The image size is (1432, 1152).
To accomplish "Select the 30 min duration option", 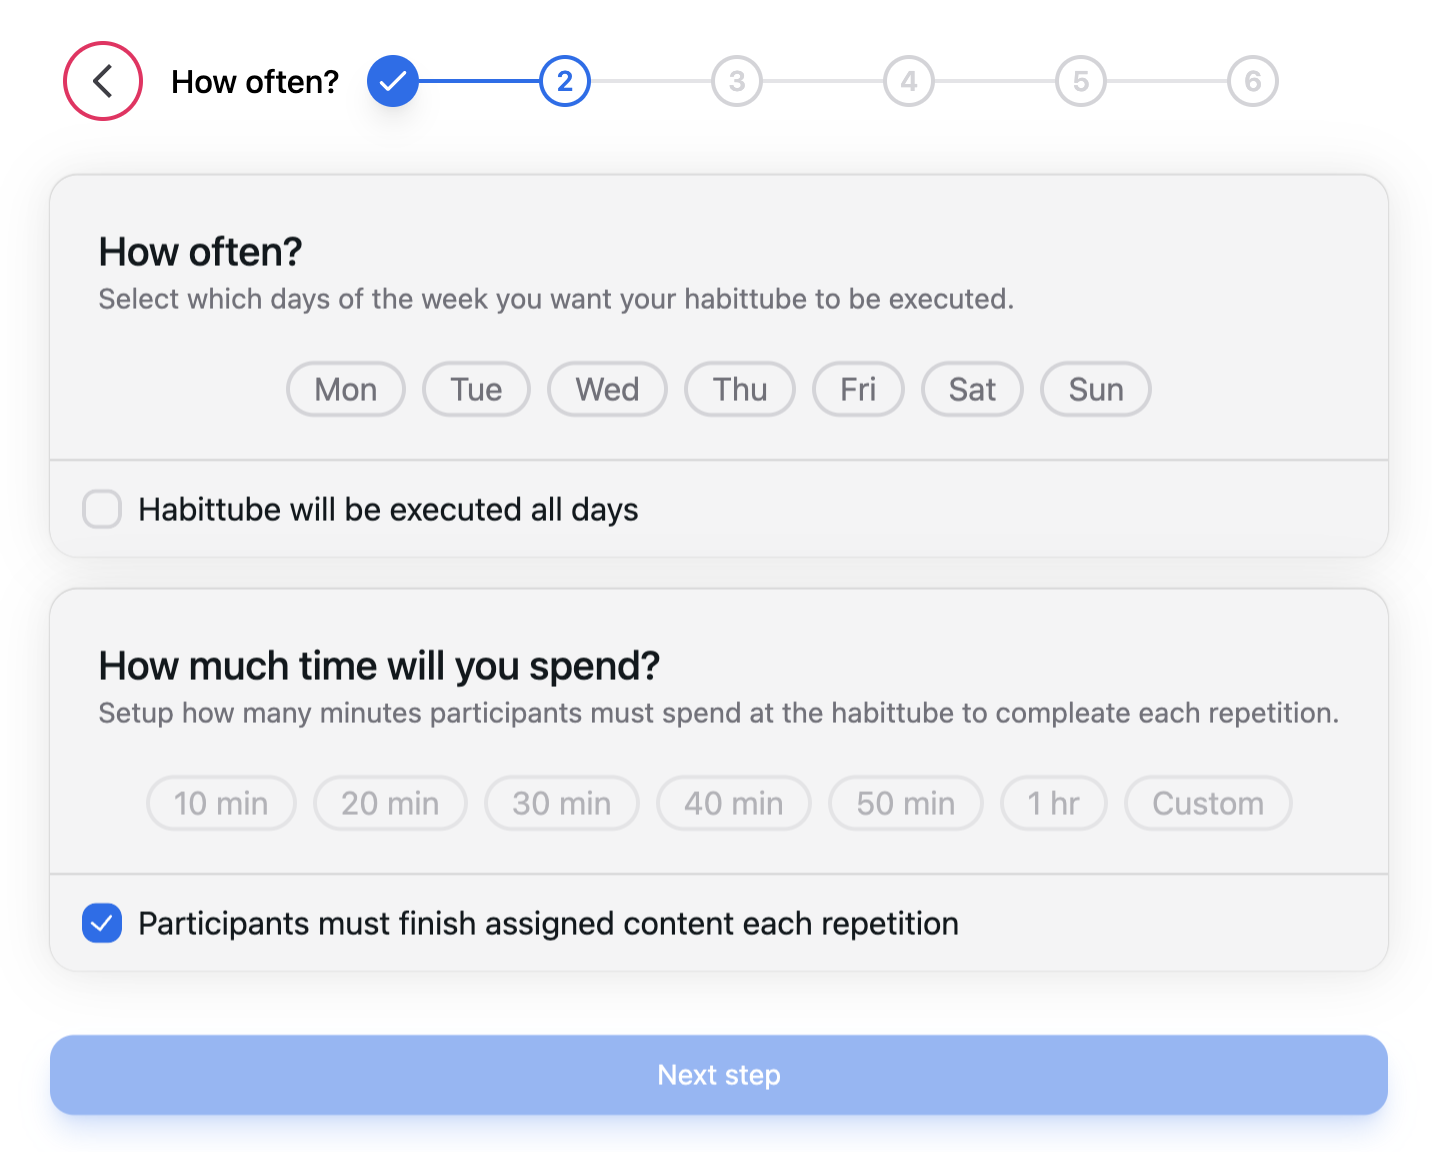I will [562, 803].
